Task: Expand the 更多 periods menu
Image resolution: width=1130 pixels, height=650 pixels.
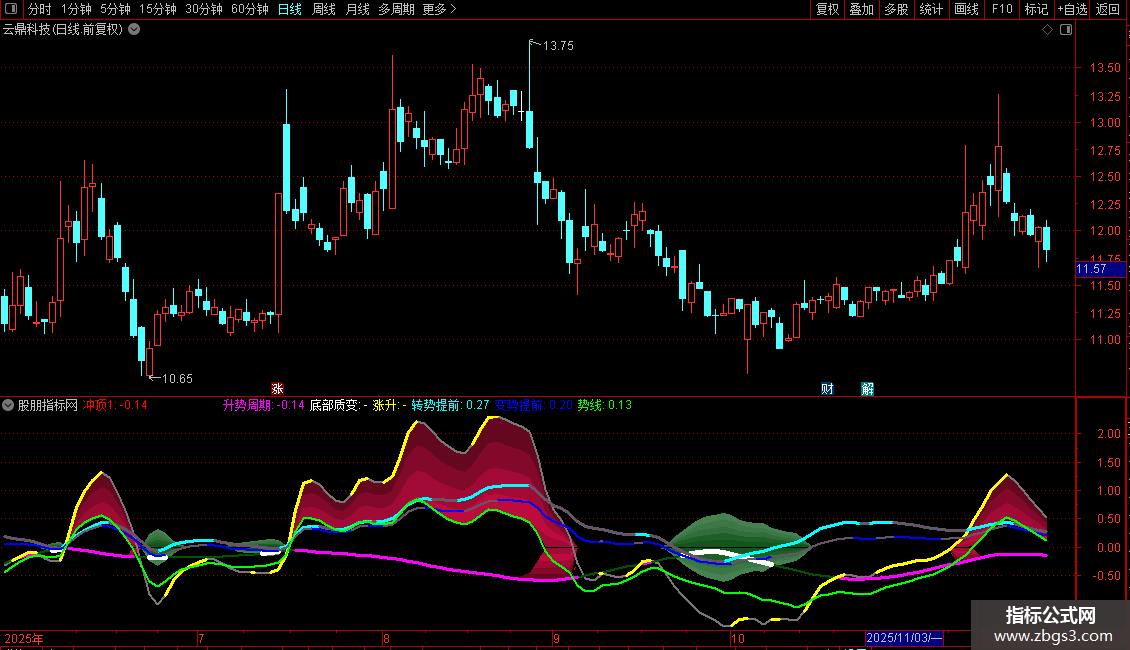Action: [x=439, y=10]
